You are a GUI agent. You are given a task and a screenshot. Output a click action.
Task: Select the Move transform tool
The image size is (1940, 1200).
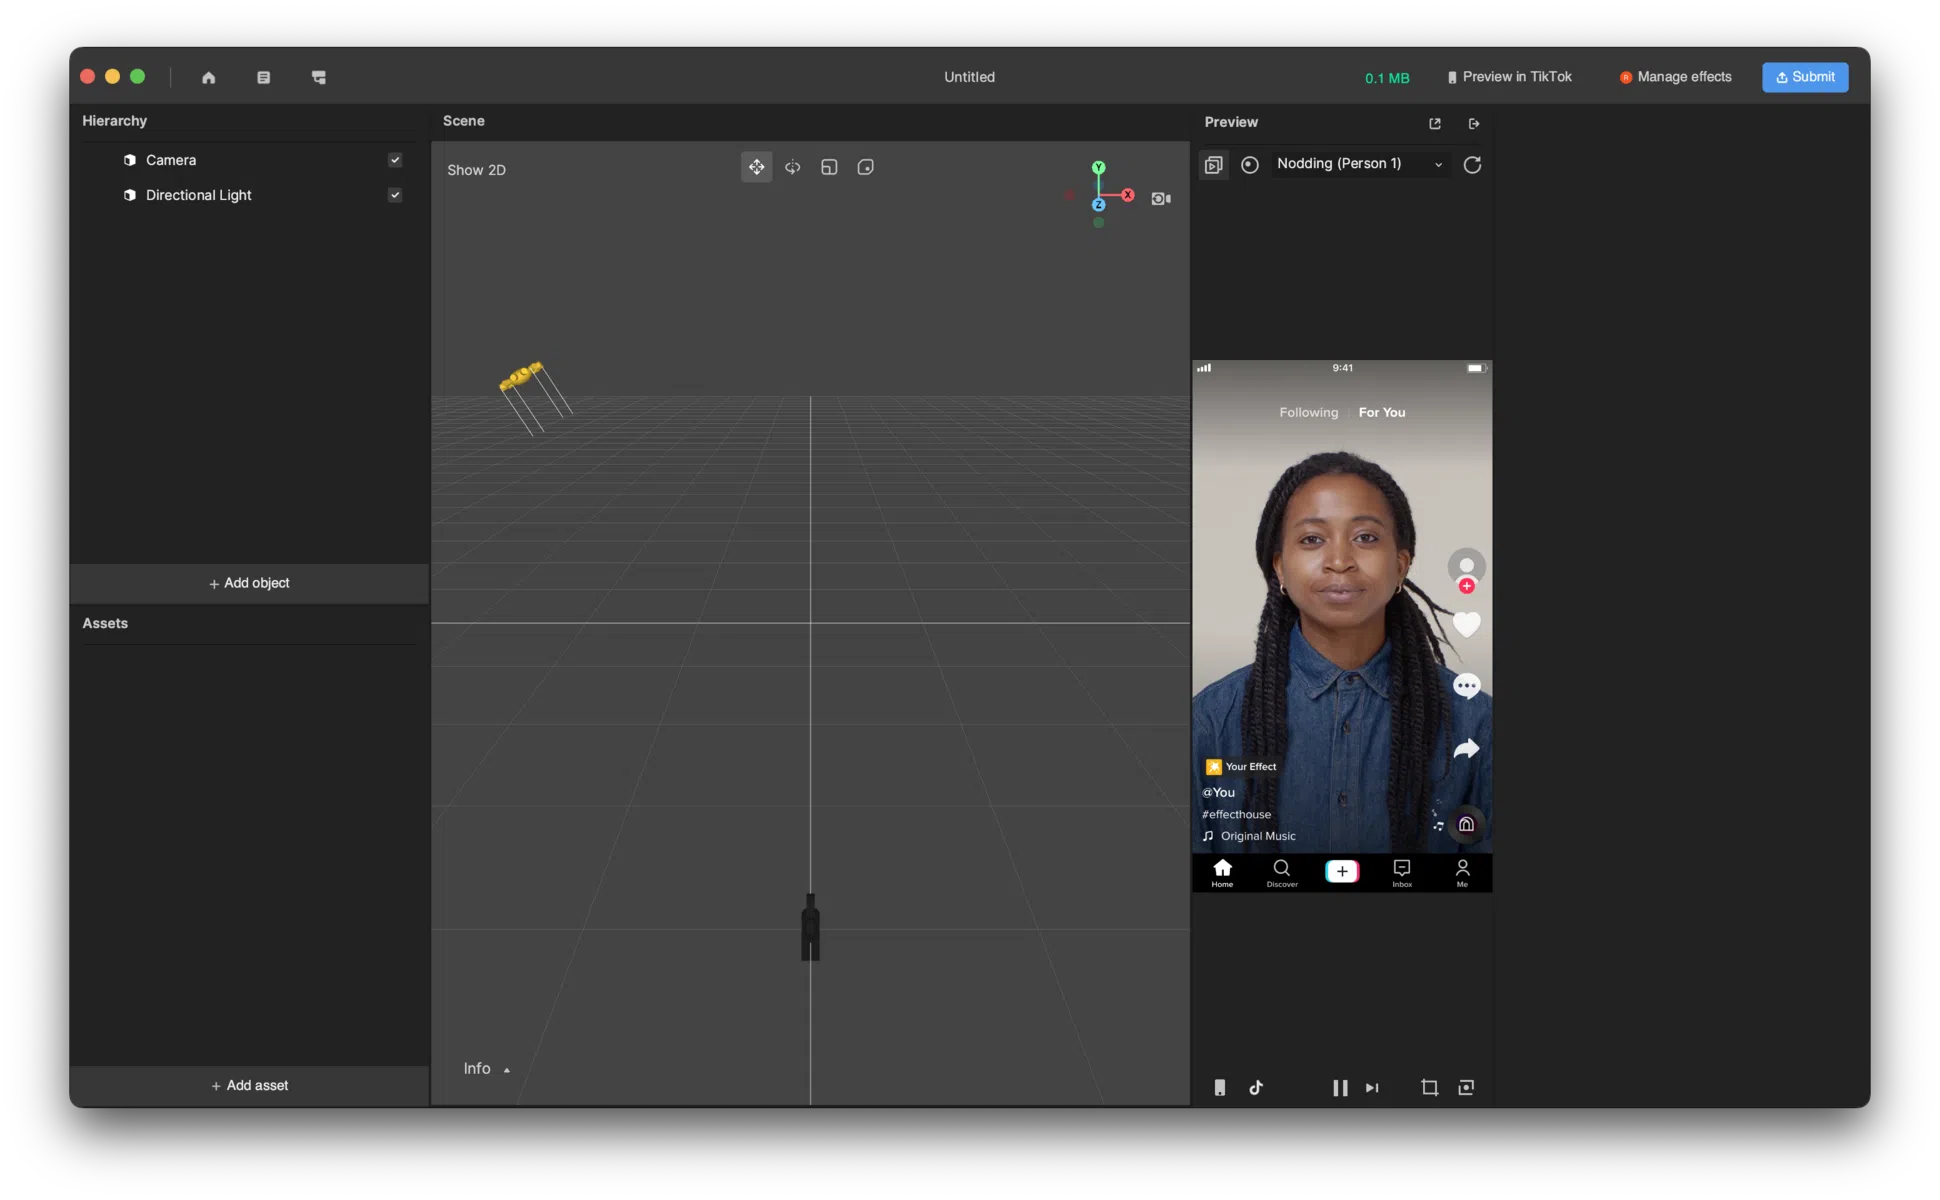(x=756, y=167)
